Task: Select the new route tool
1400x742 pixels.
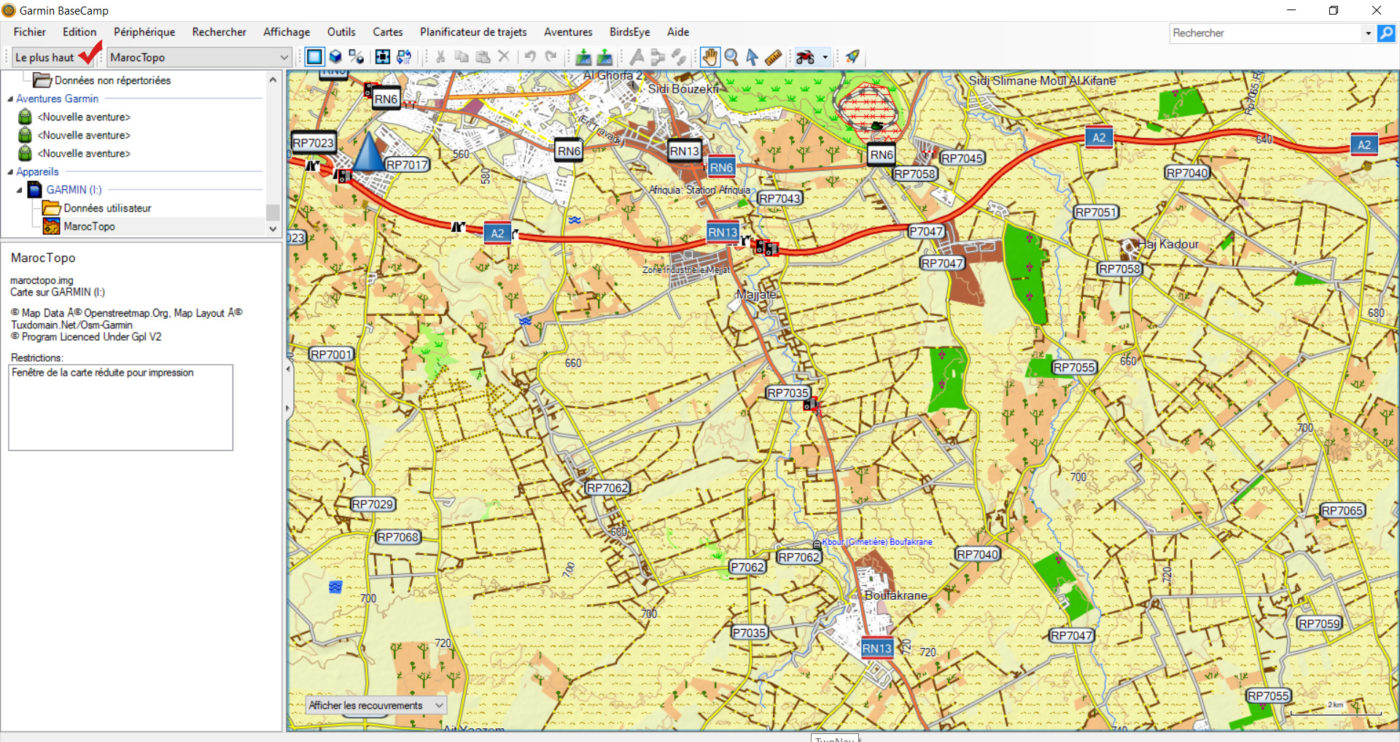Action: [657, 57]
